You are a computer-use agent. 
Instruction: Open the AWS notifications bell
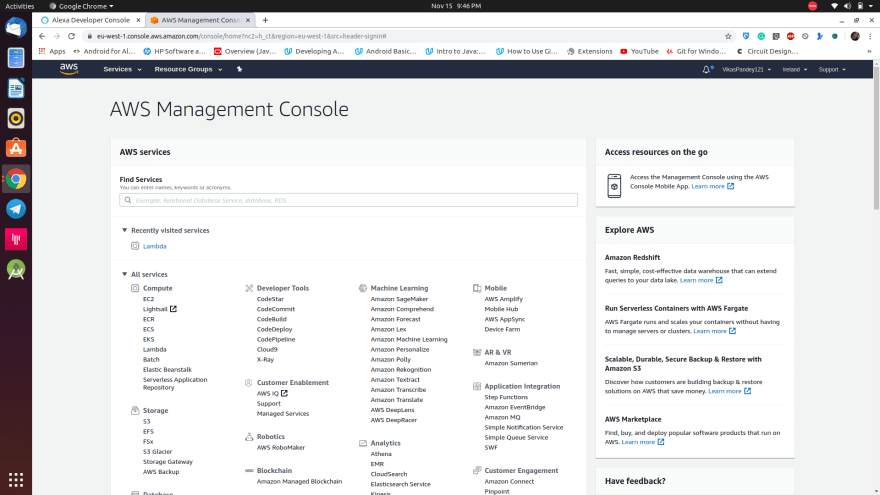pos(706,70)
